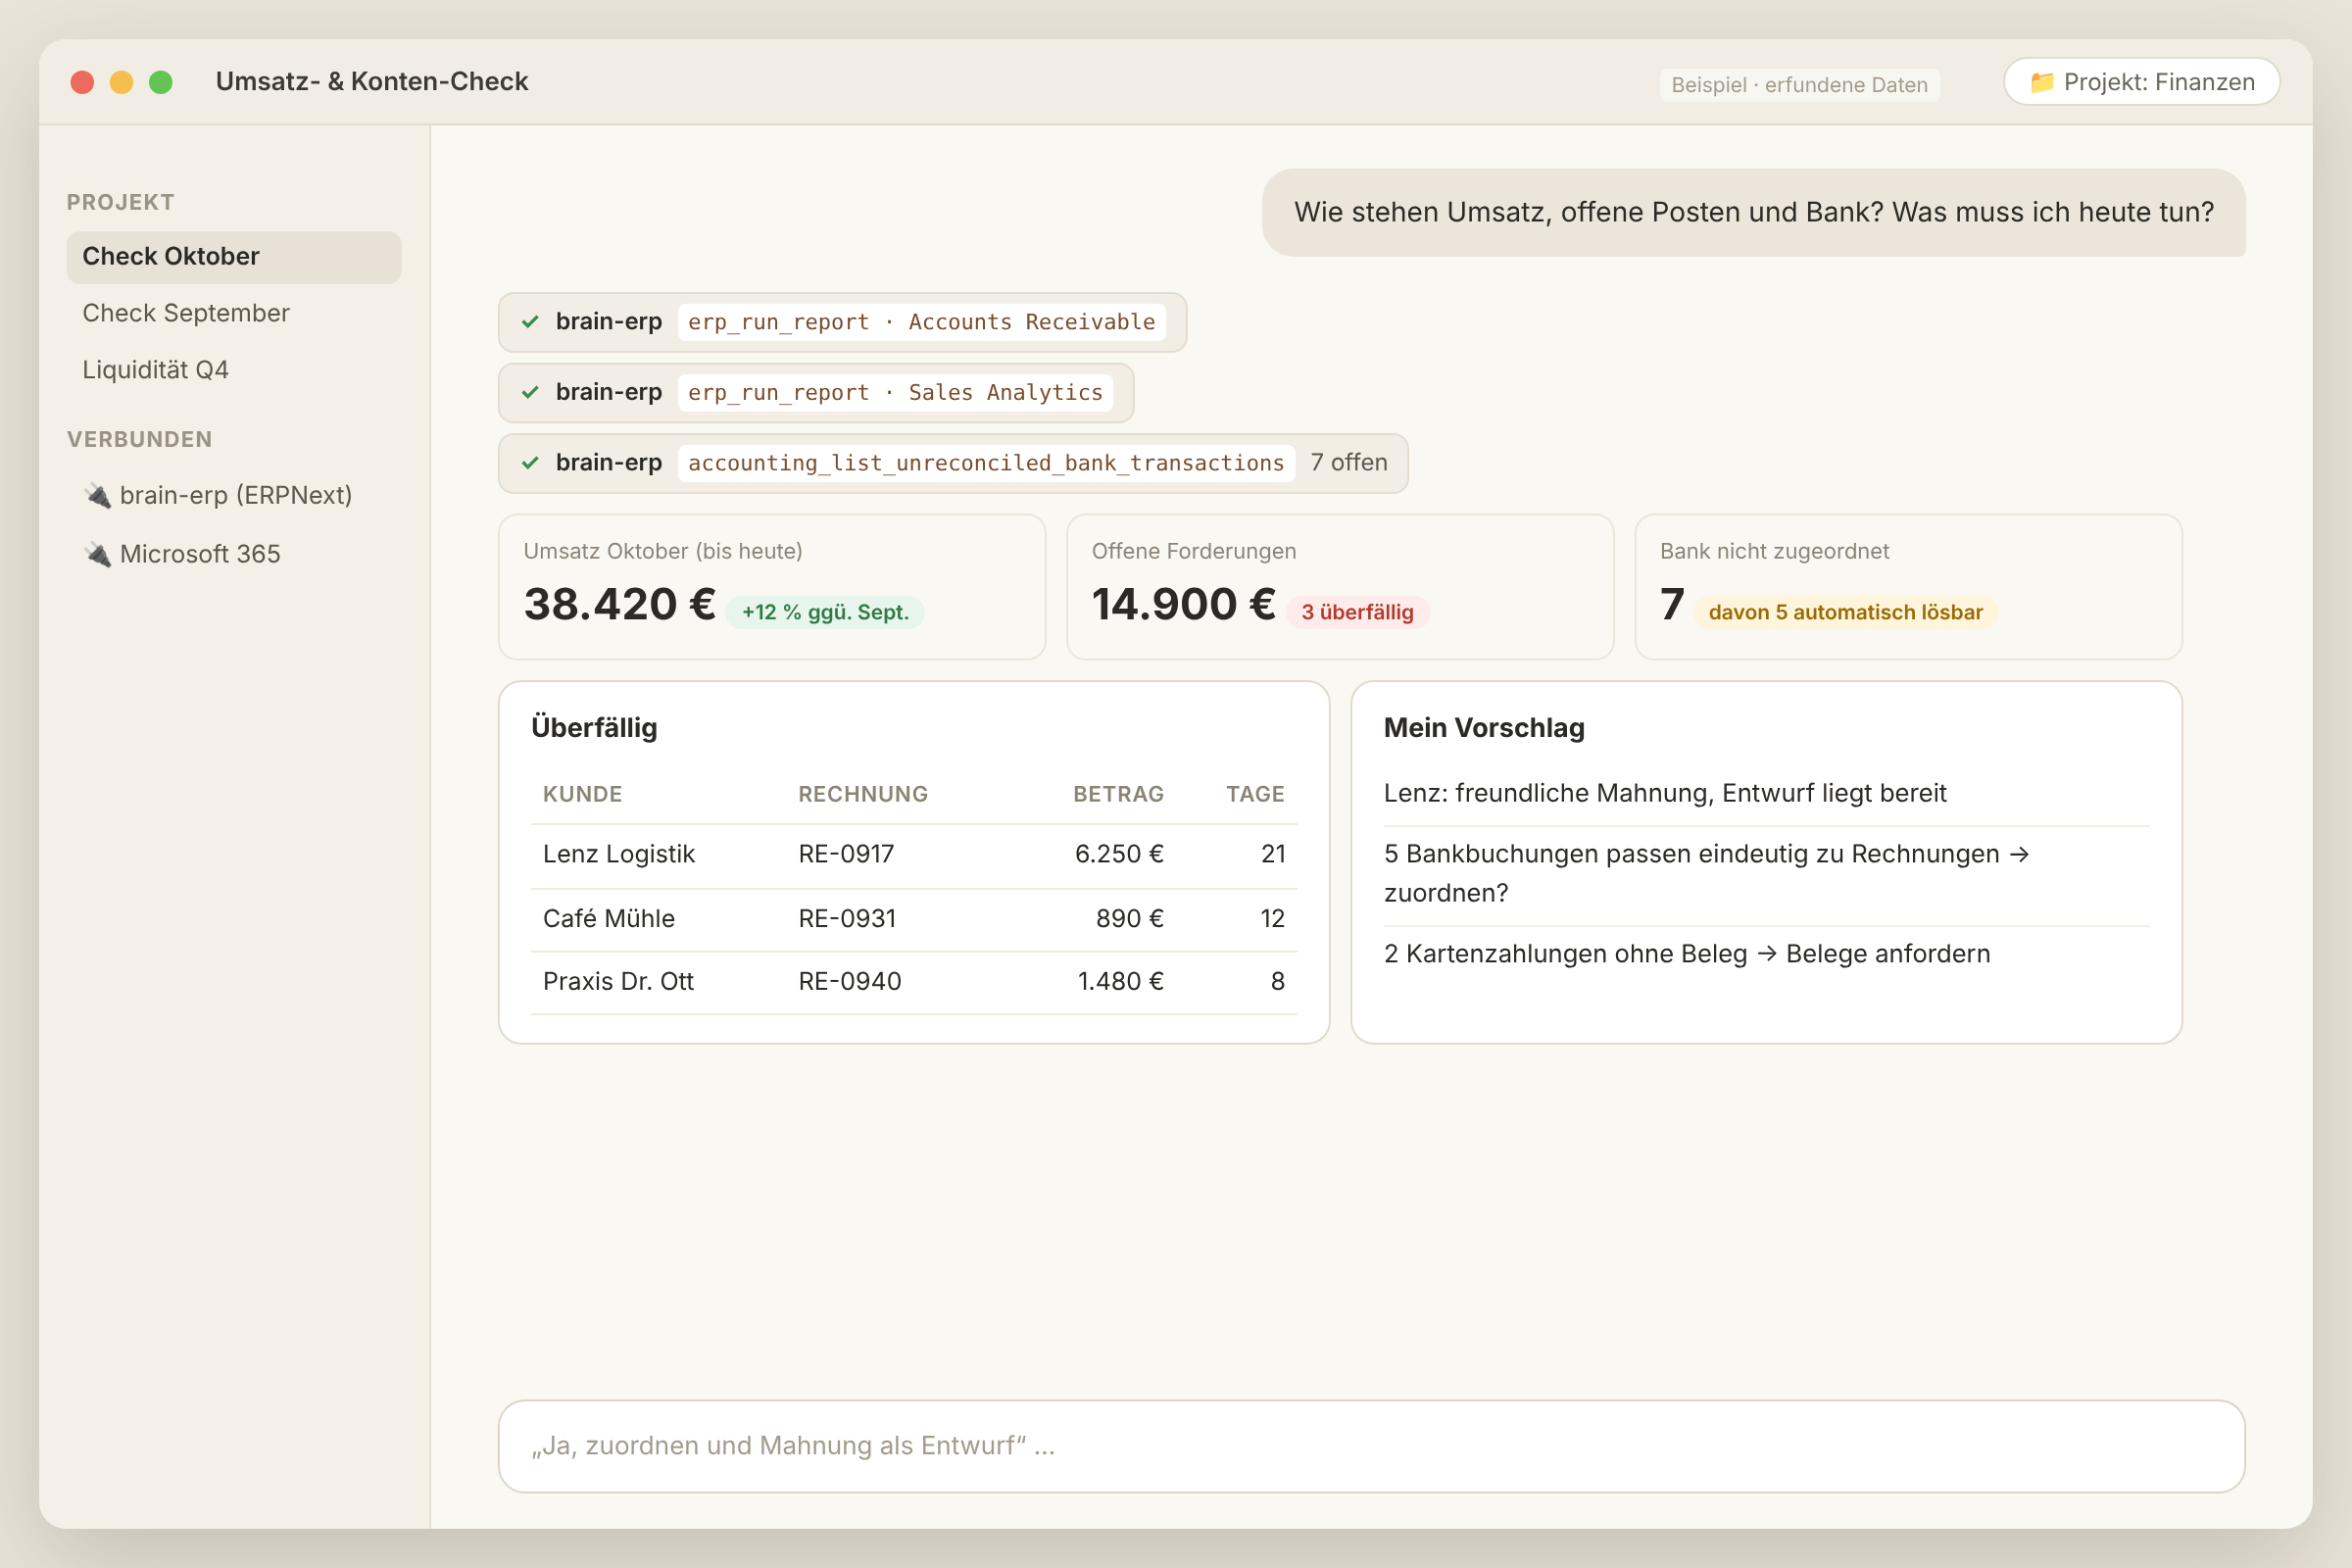Click the plug icon beside Microsoft 365
The height and width of the screenshot is (1568, 2352).
(98, 554)
